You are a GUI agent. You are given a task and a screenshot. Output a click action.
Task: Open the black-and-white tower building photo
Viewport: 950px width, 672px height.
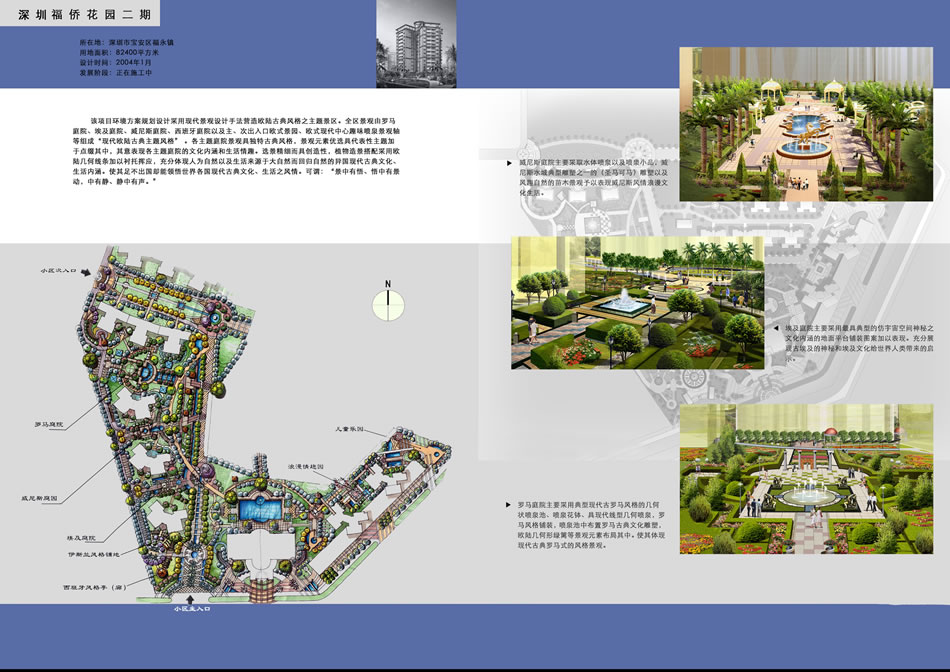(416, 44)
